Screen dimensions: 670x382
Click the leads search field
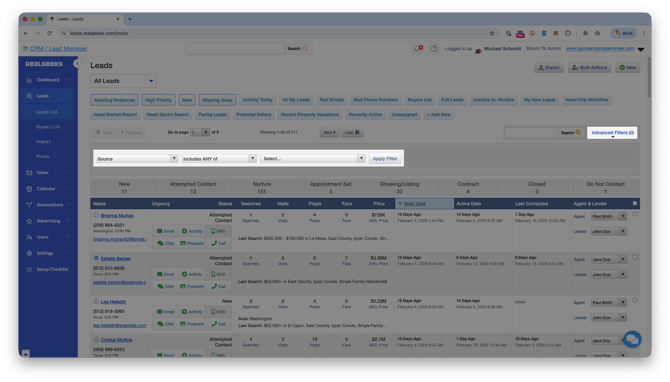(531, 133)
